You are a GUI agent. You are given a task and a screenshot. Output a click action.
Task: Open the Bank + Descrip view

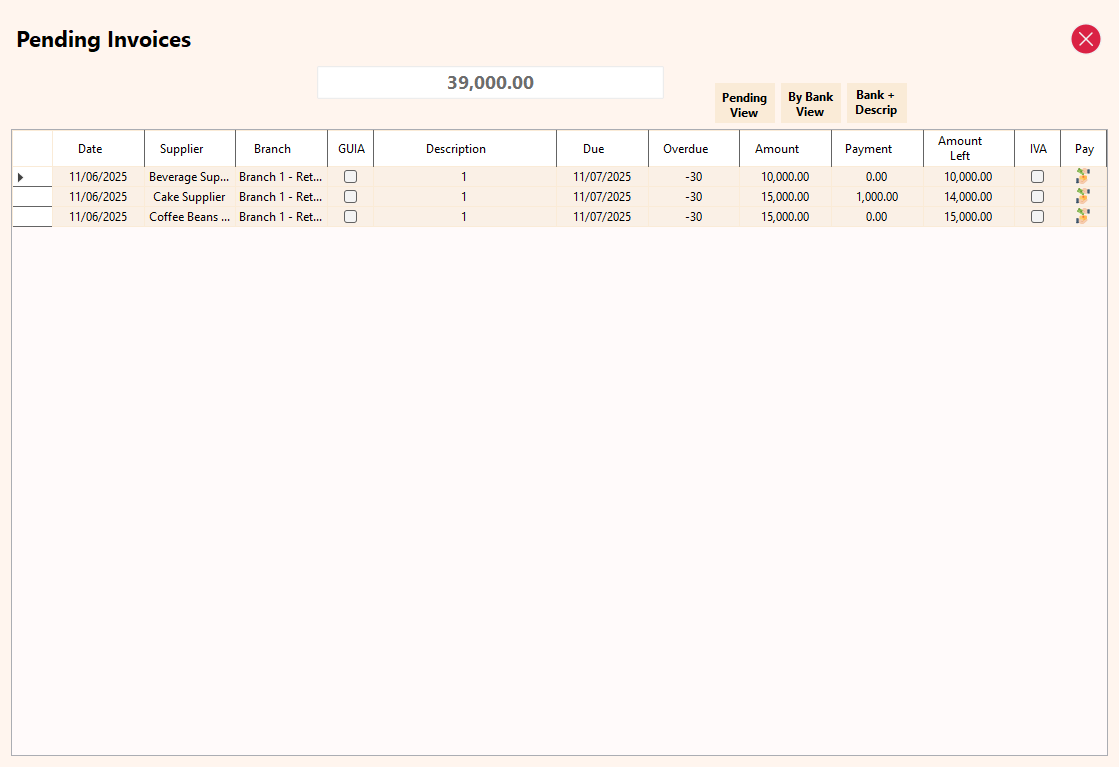[x=876, y=103]
